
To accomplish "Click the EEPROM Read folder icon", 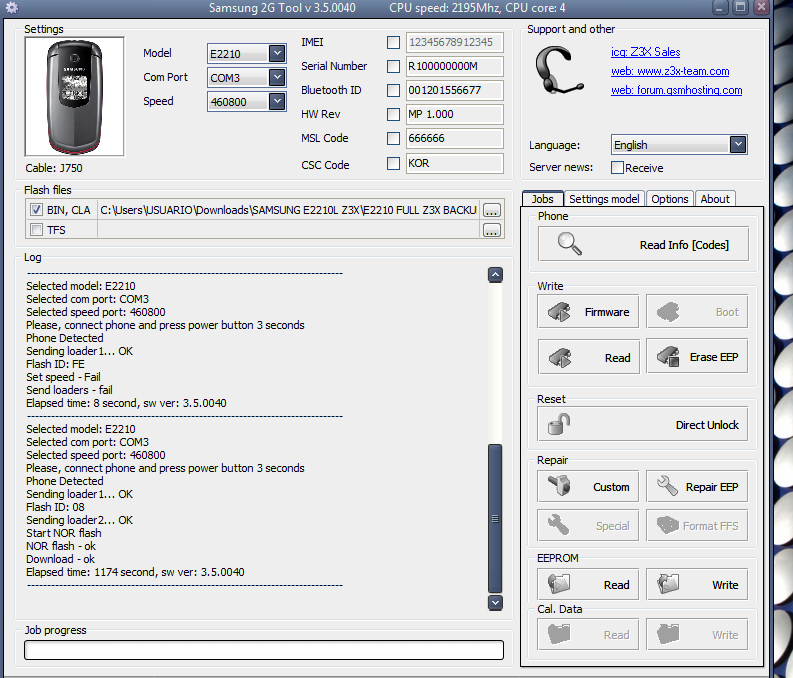I will [x=559, y=584].
